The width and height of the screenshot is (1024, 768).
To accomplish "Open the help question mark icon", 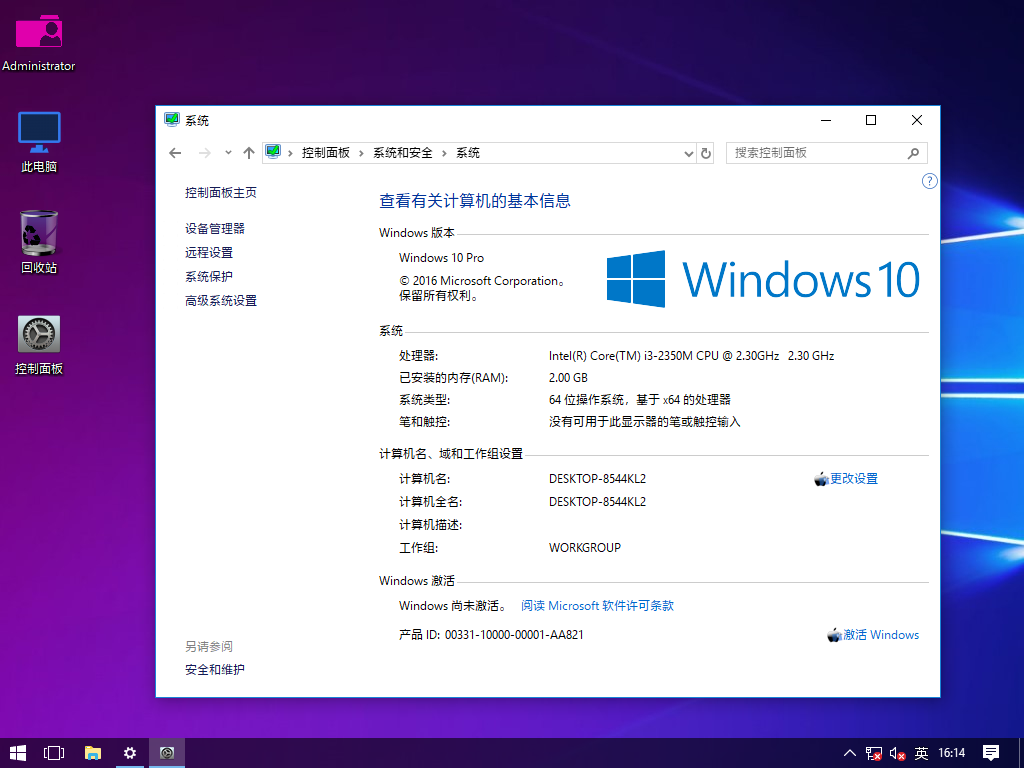I will coord(929,181).
